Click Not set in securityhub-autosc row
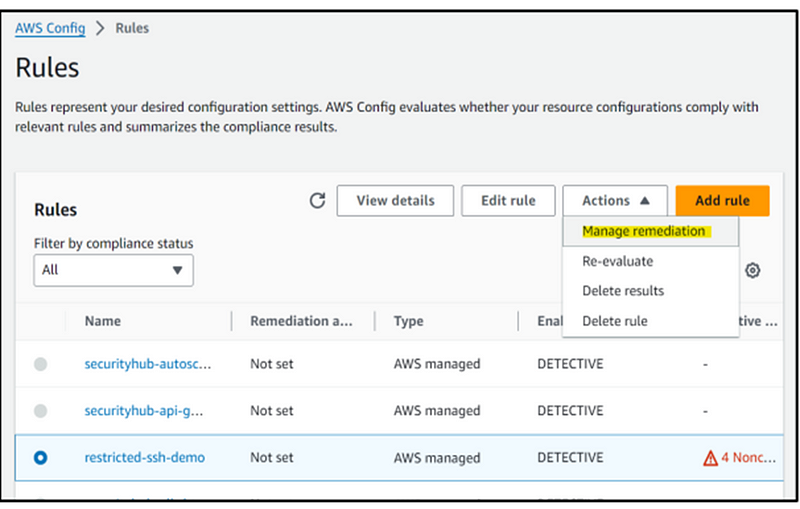Screen dimensions: 800x509 pyautogui.click(x=271, y=364)
